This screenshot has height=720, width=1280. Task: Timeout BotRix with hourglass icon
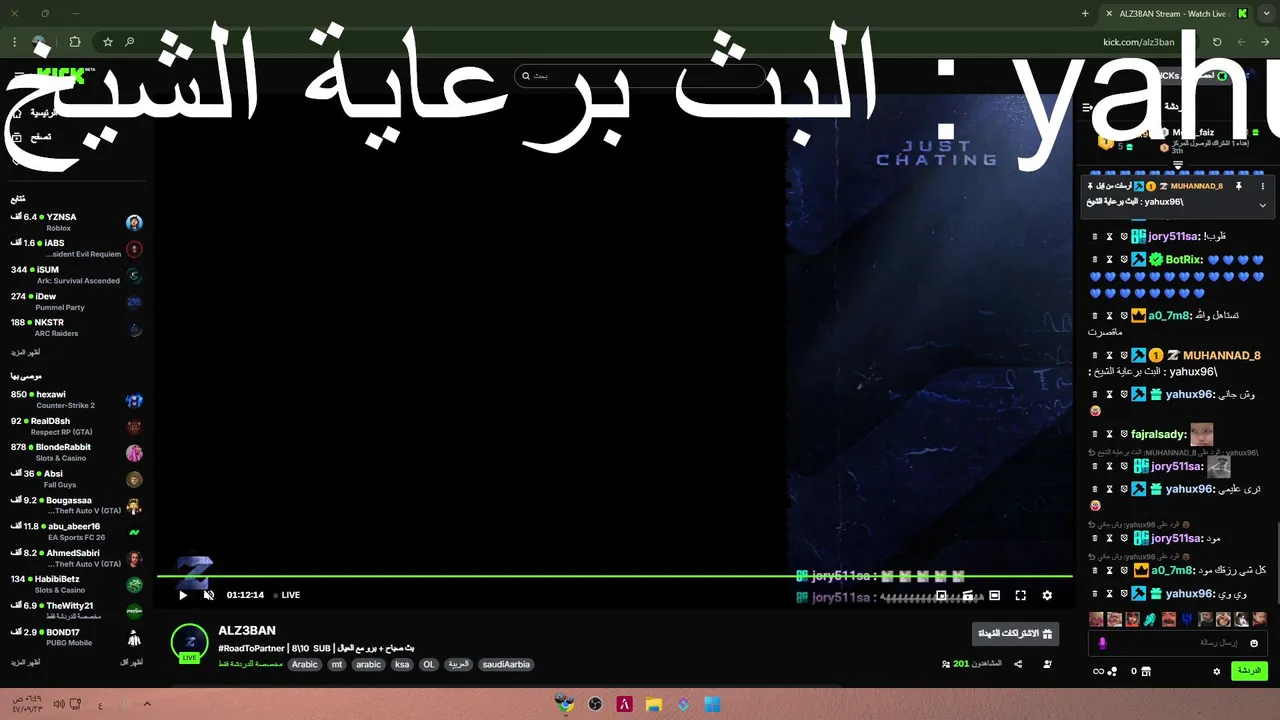(x=1109, y=260)
